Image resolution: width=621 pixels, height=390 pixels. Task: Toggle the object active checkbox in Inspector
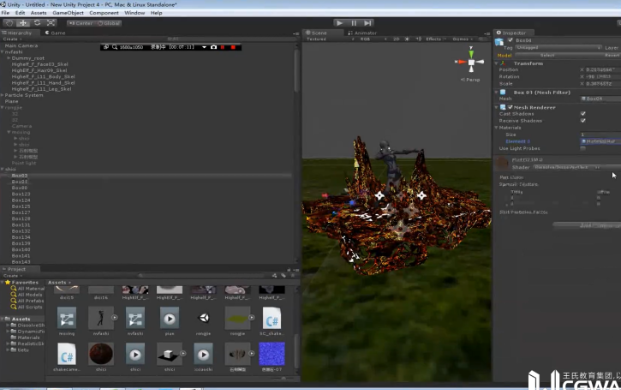(x=510, y=40)
